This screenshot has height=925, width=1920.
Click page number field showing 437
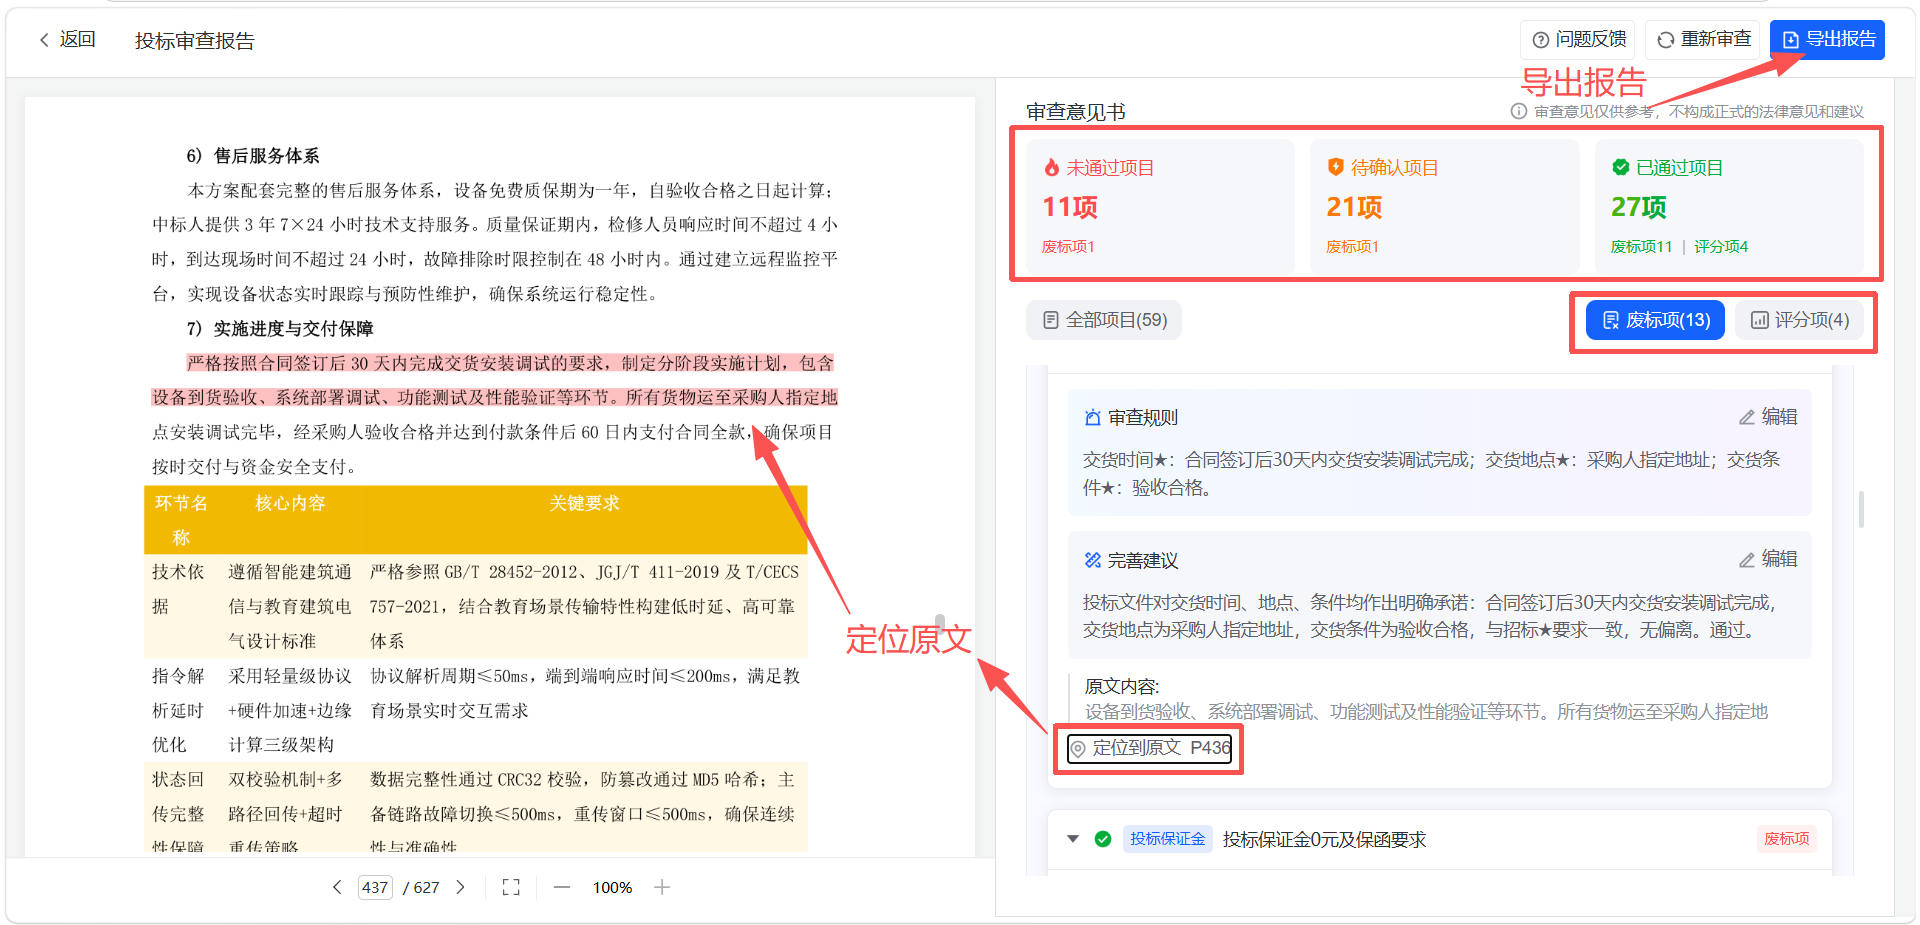point(375,887)
